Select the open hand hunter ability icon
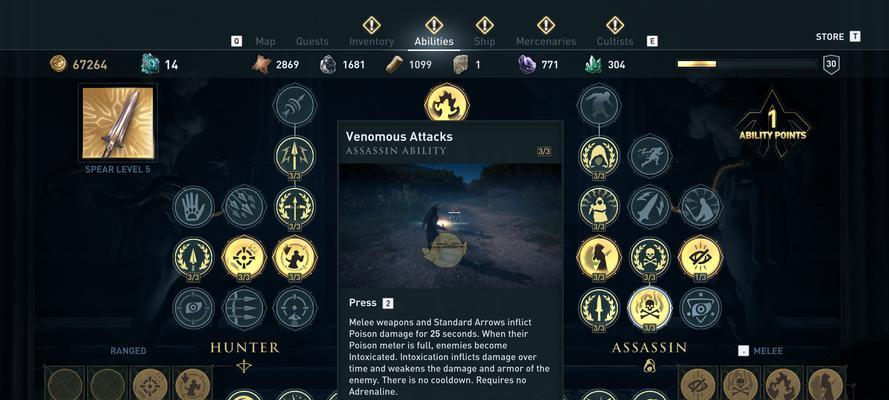 coord(193,207)
